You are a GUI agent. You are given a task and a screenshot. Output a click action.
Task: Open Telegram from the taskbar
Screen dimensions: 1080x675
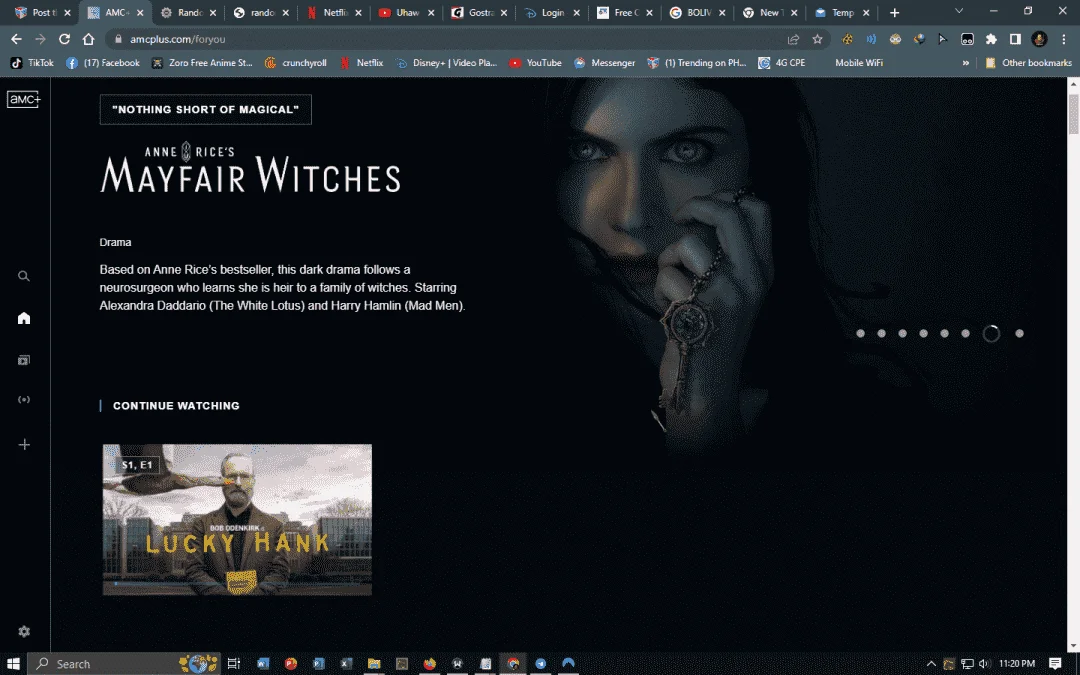coord(541,663)
